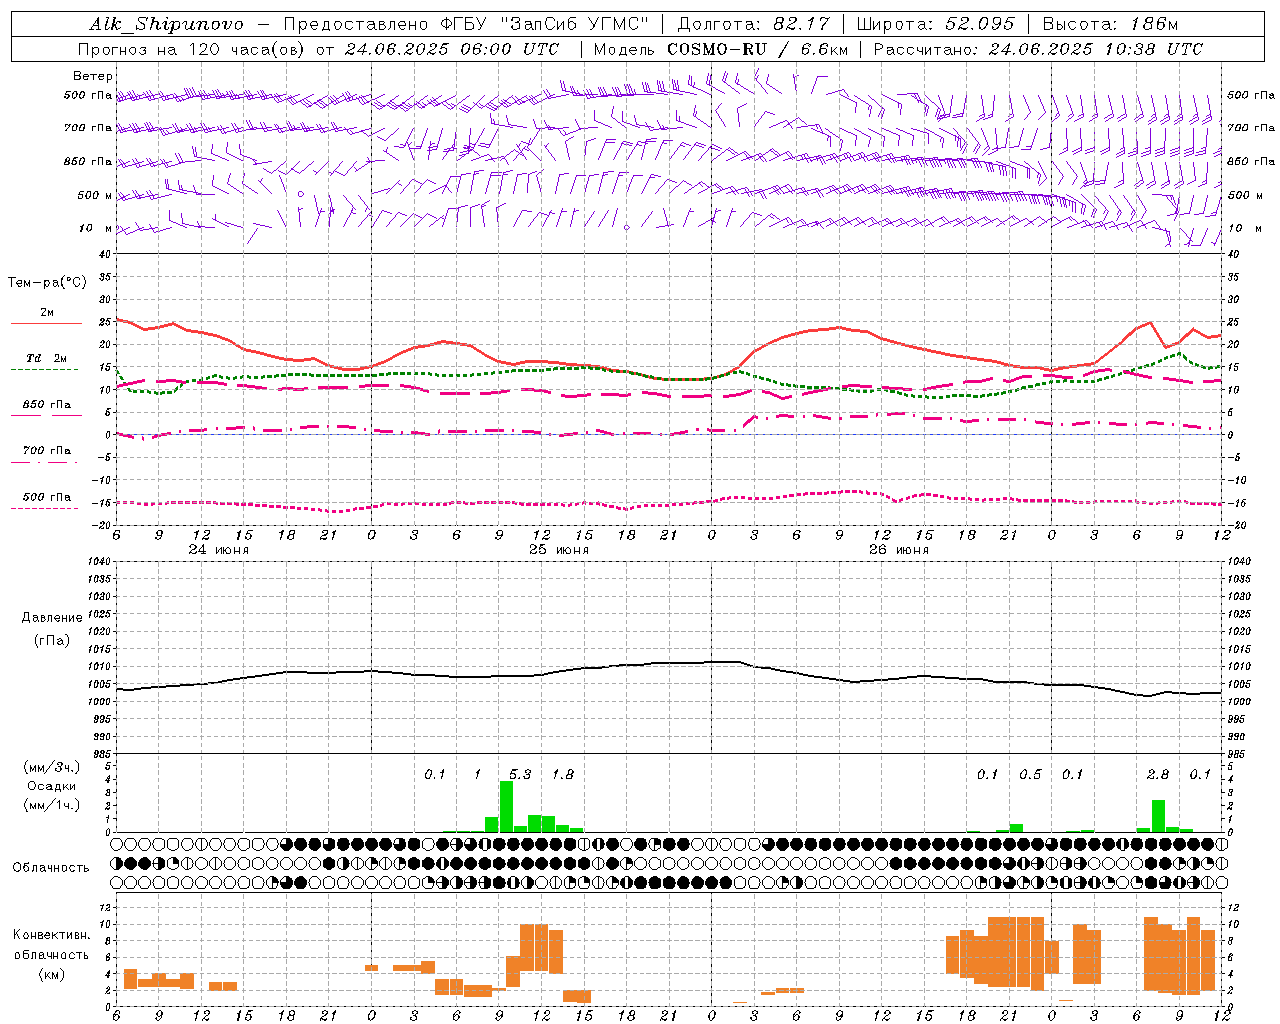Click the Тем-ра(°C) panel label
The height and width of the screenshot is (1024, 1280).
(x=47, y=283)
